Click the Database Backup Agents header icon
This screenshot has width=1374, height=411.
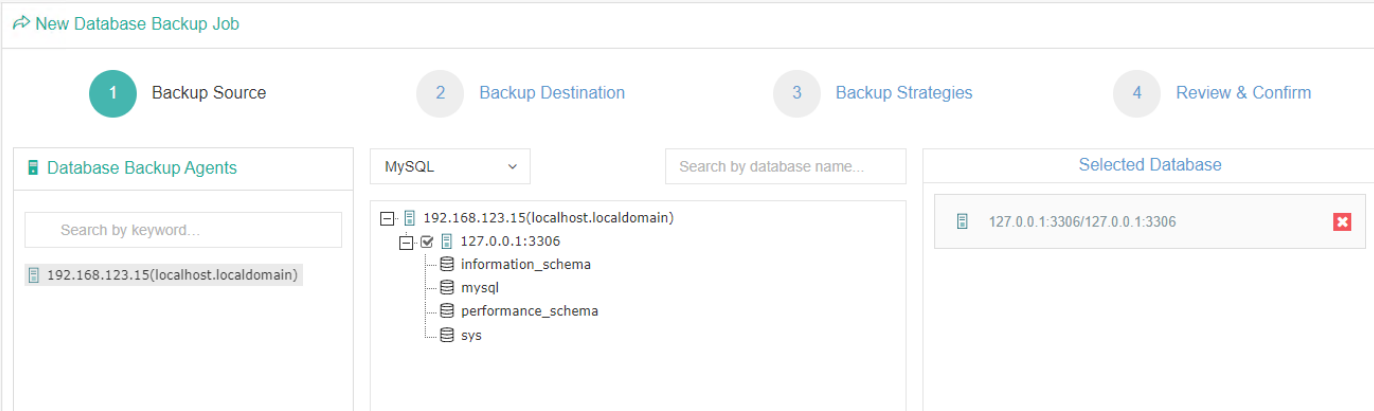click(x=33, y=168)
